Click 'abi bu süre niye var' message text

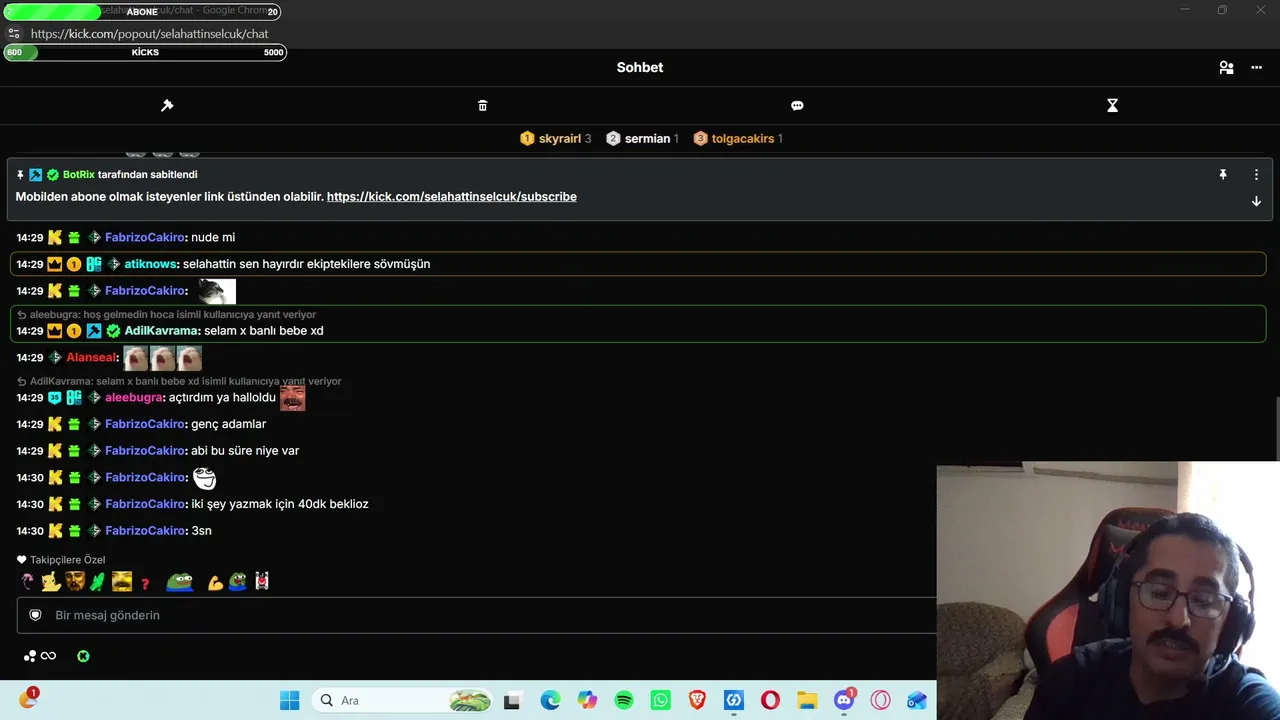(245, 451)
